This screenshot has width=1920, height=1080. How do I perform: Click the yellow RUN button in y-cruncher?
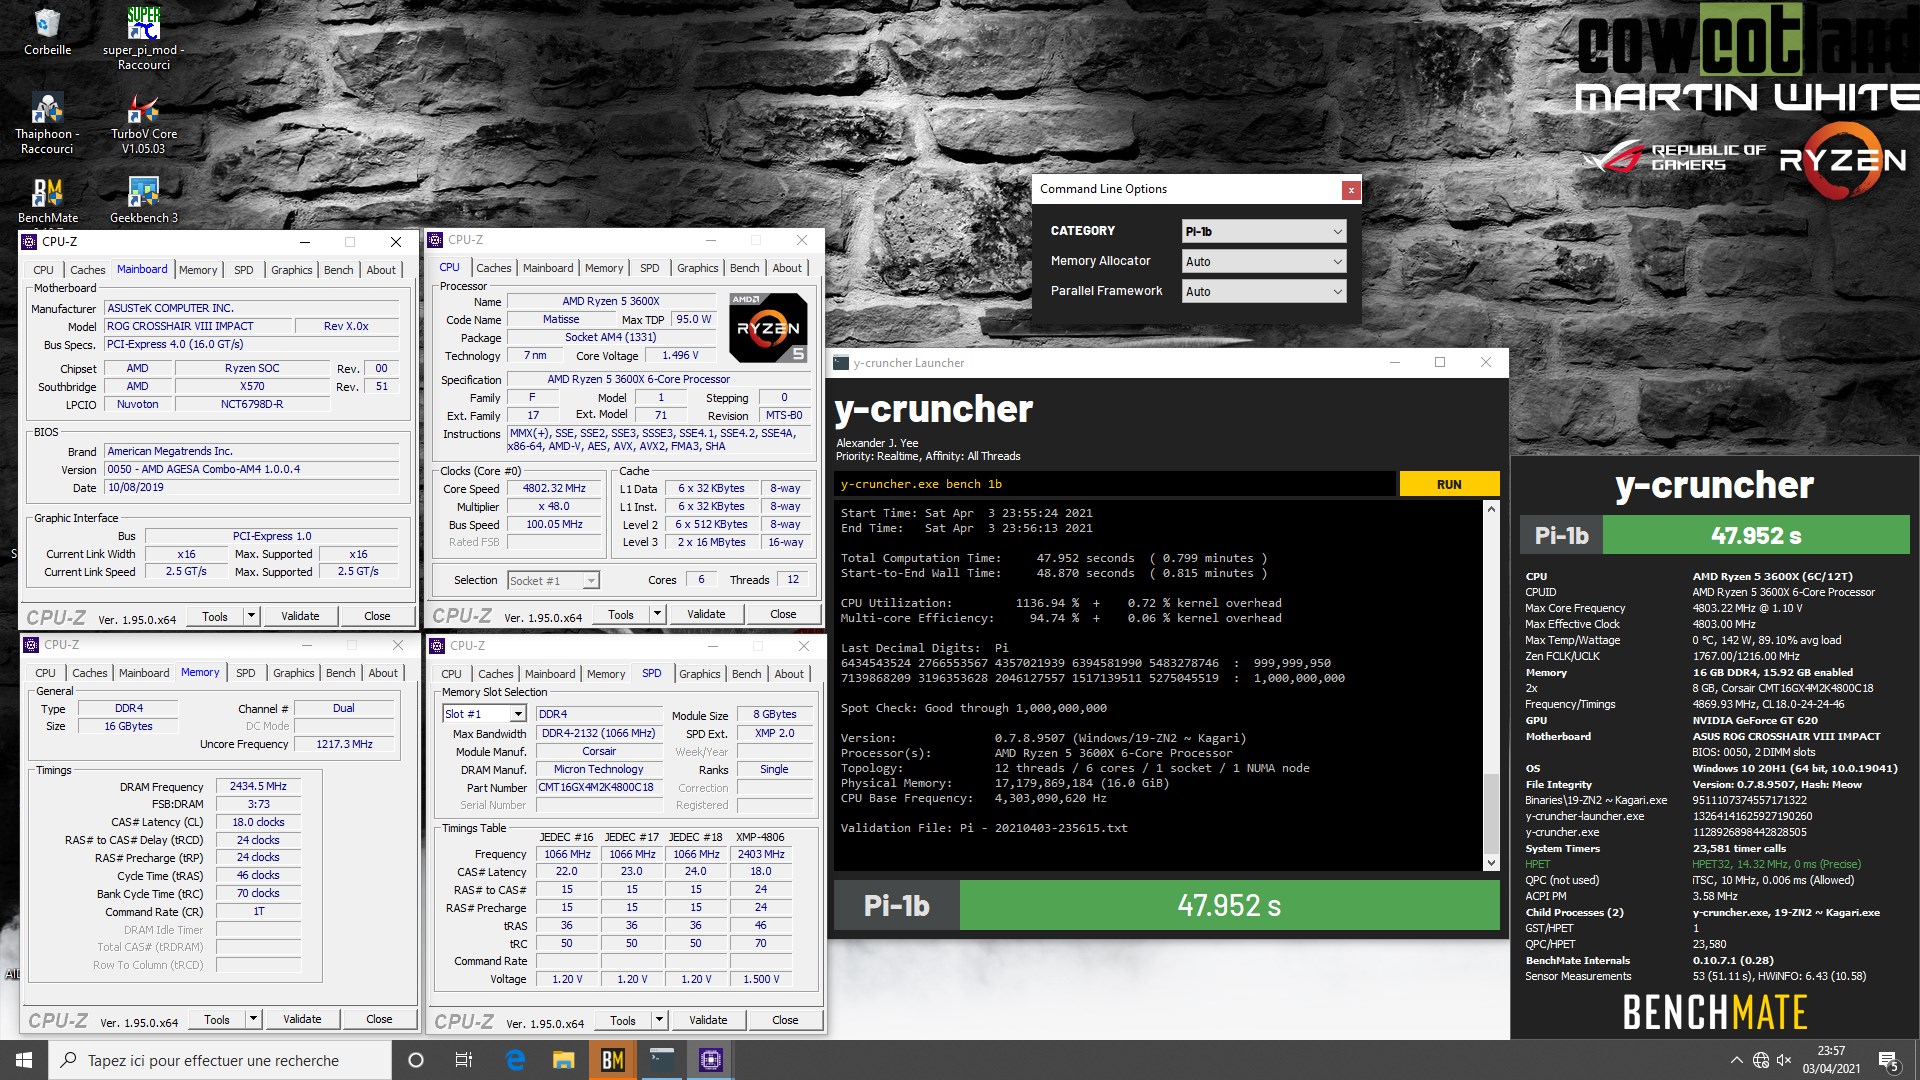point(1449,484)
